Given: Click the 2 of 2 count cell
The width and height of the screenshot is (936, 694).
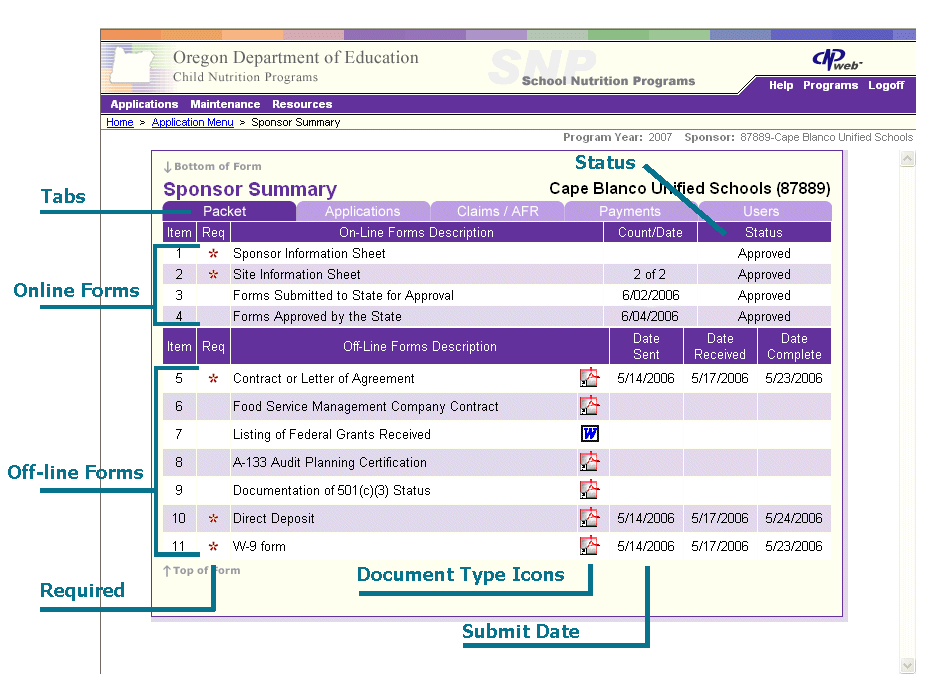Looking at the screenshot, I should [649, 274].
